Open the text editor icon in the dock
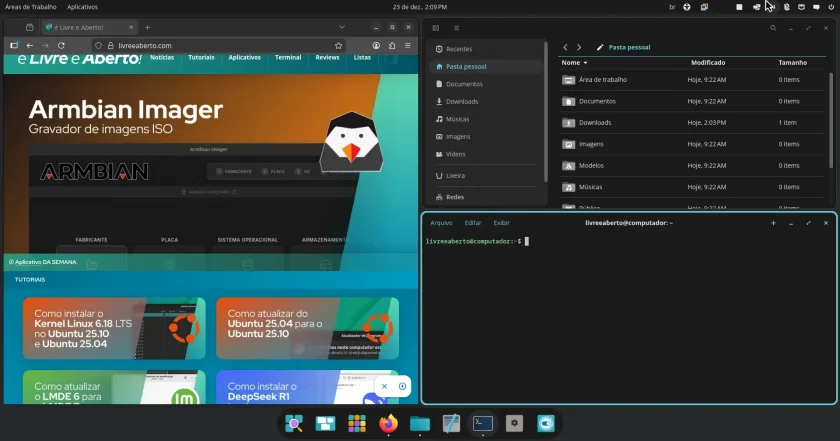The image size is (840, 441). (451, 423)
